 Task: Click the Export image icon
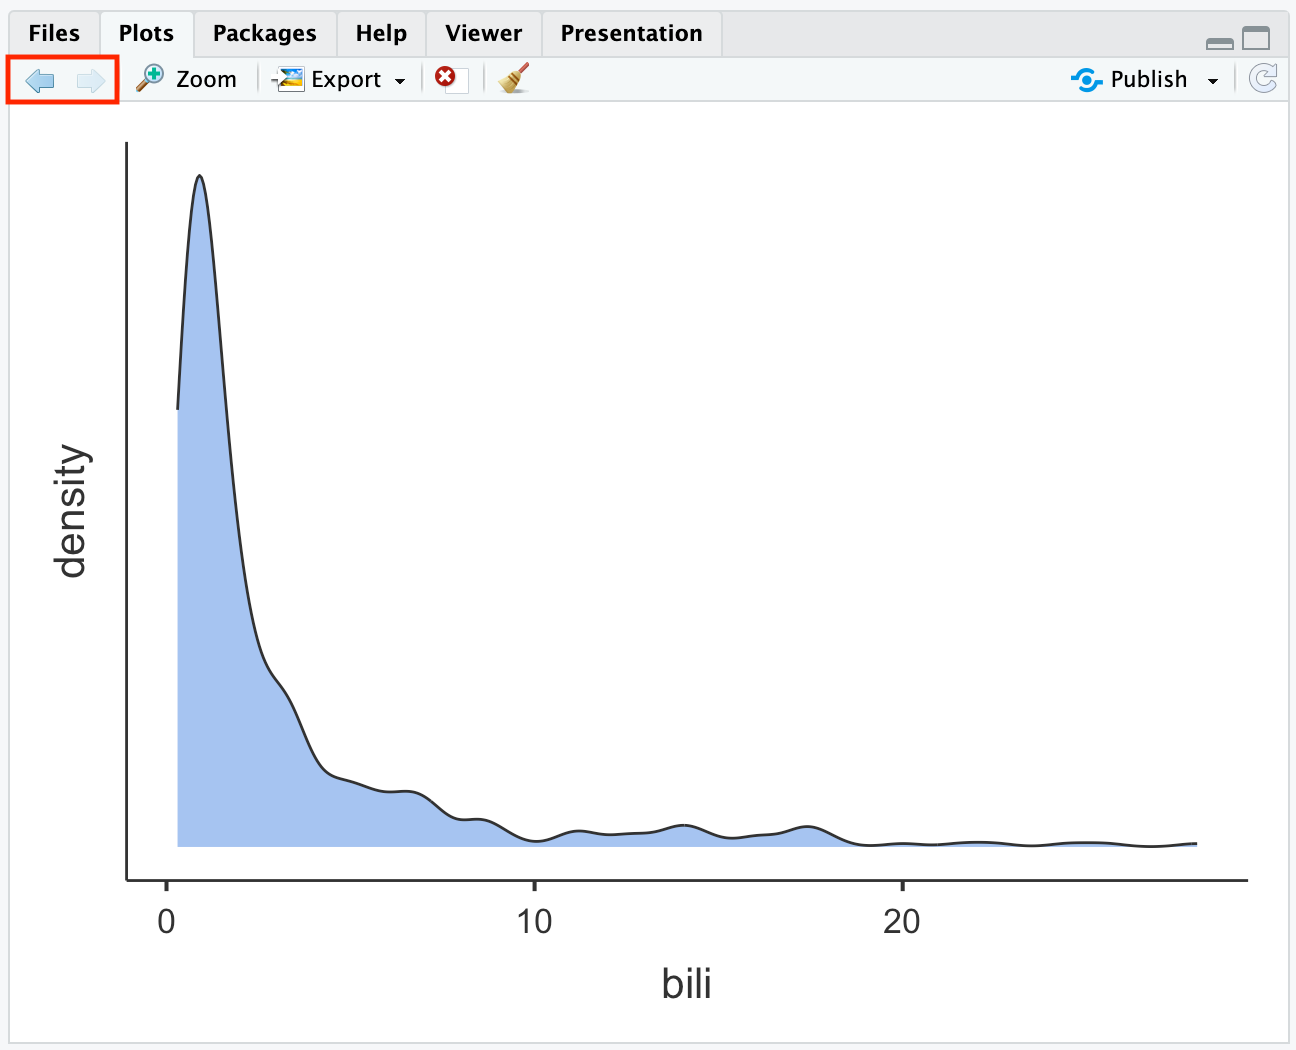[x=289, y=79]
